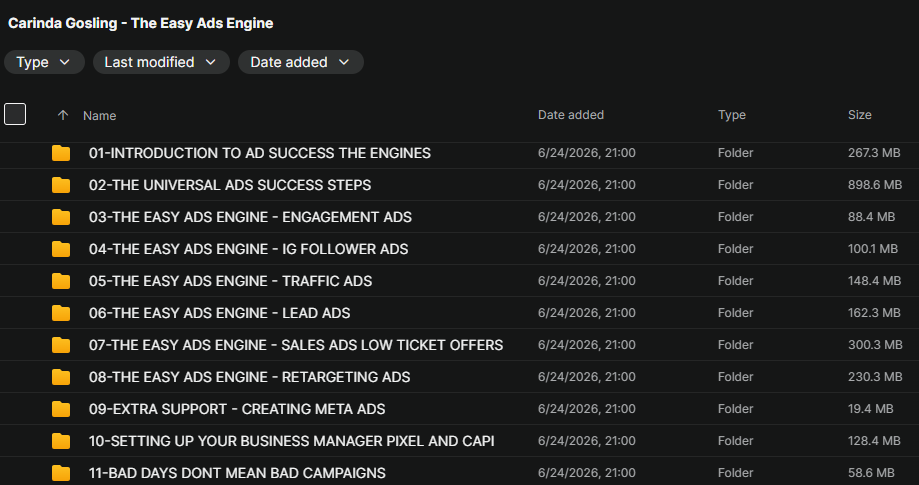Open the Date added filter dropdown

click(301, 62)
